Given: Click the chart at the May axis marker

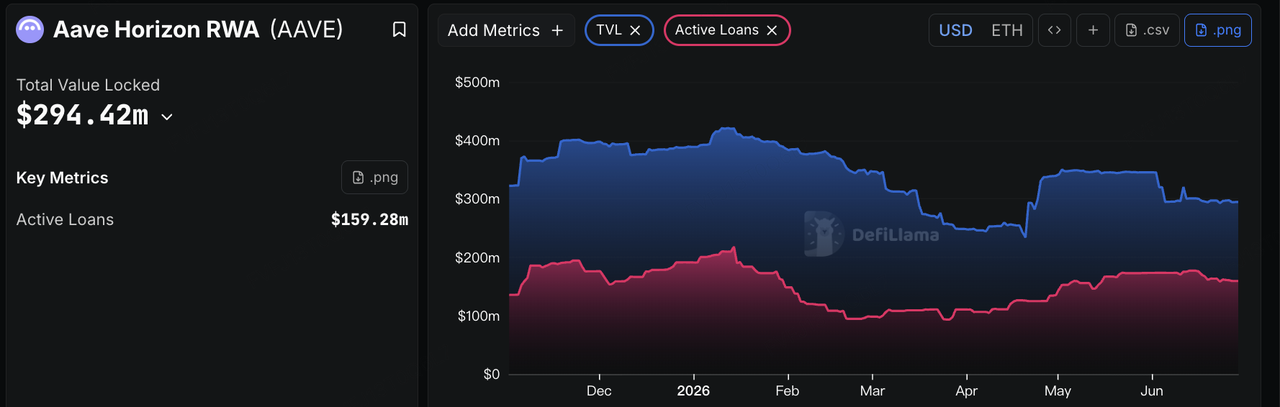Looking at the screenshot, I should (x=1057, y=391).
